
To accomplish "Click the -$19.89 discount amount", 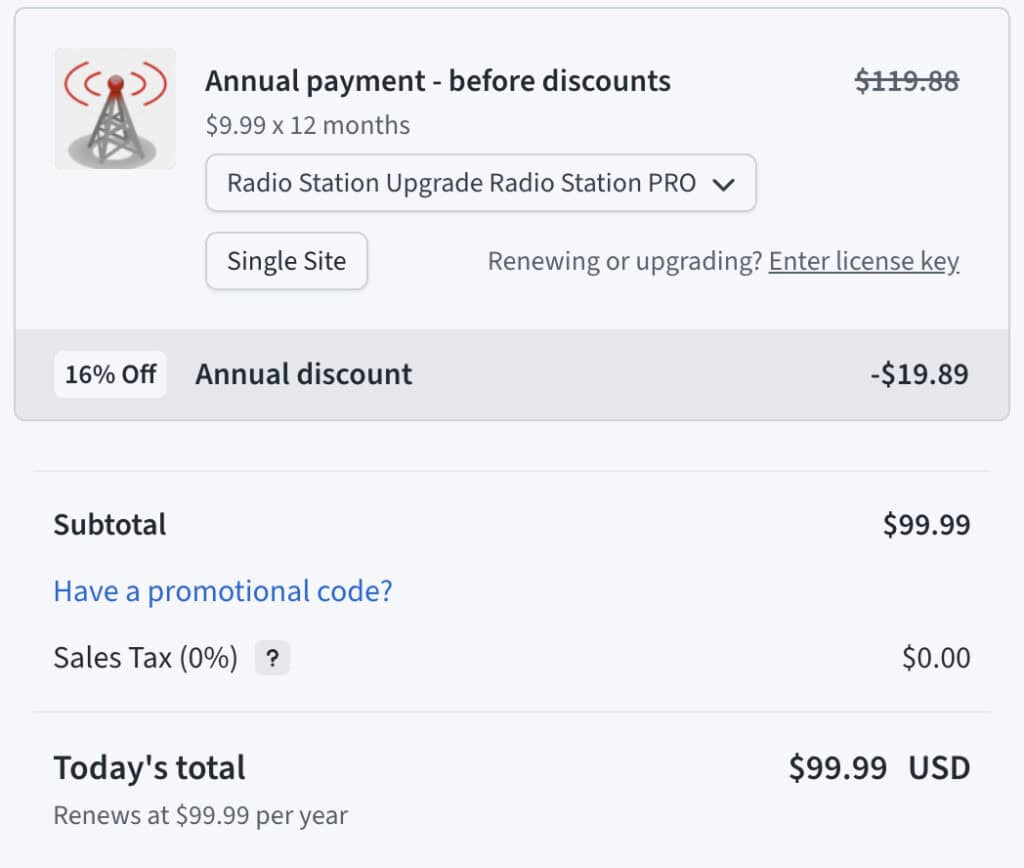I will click(919, 374).
